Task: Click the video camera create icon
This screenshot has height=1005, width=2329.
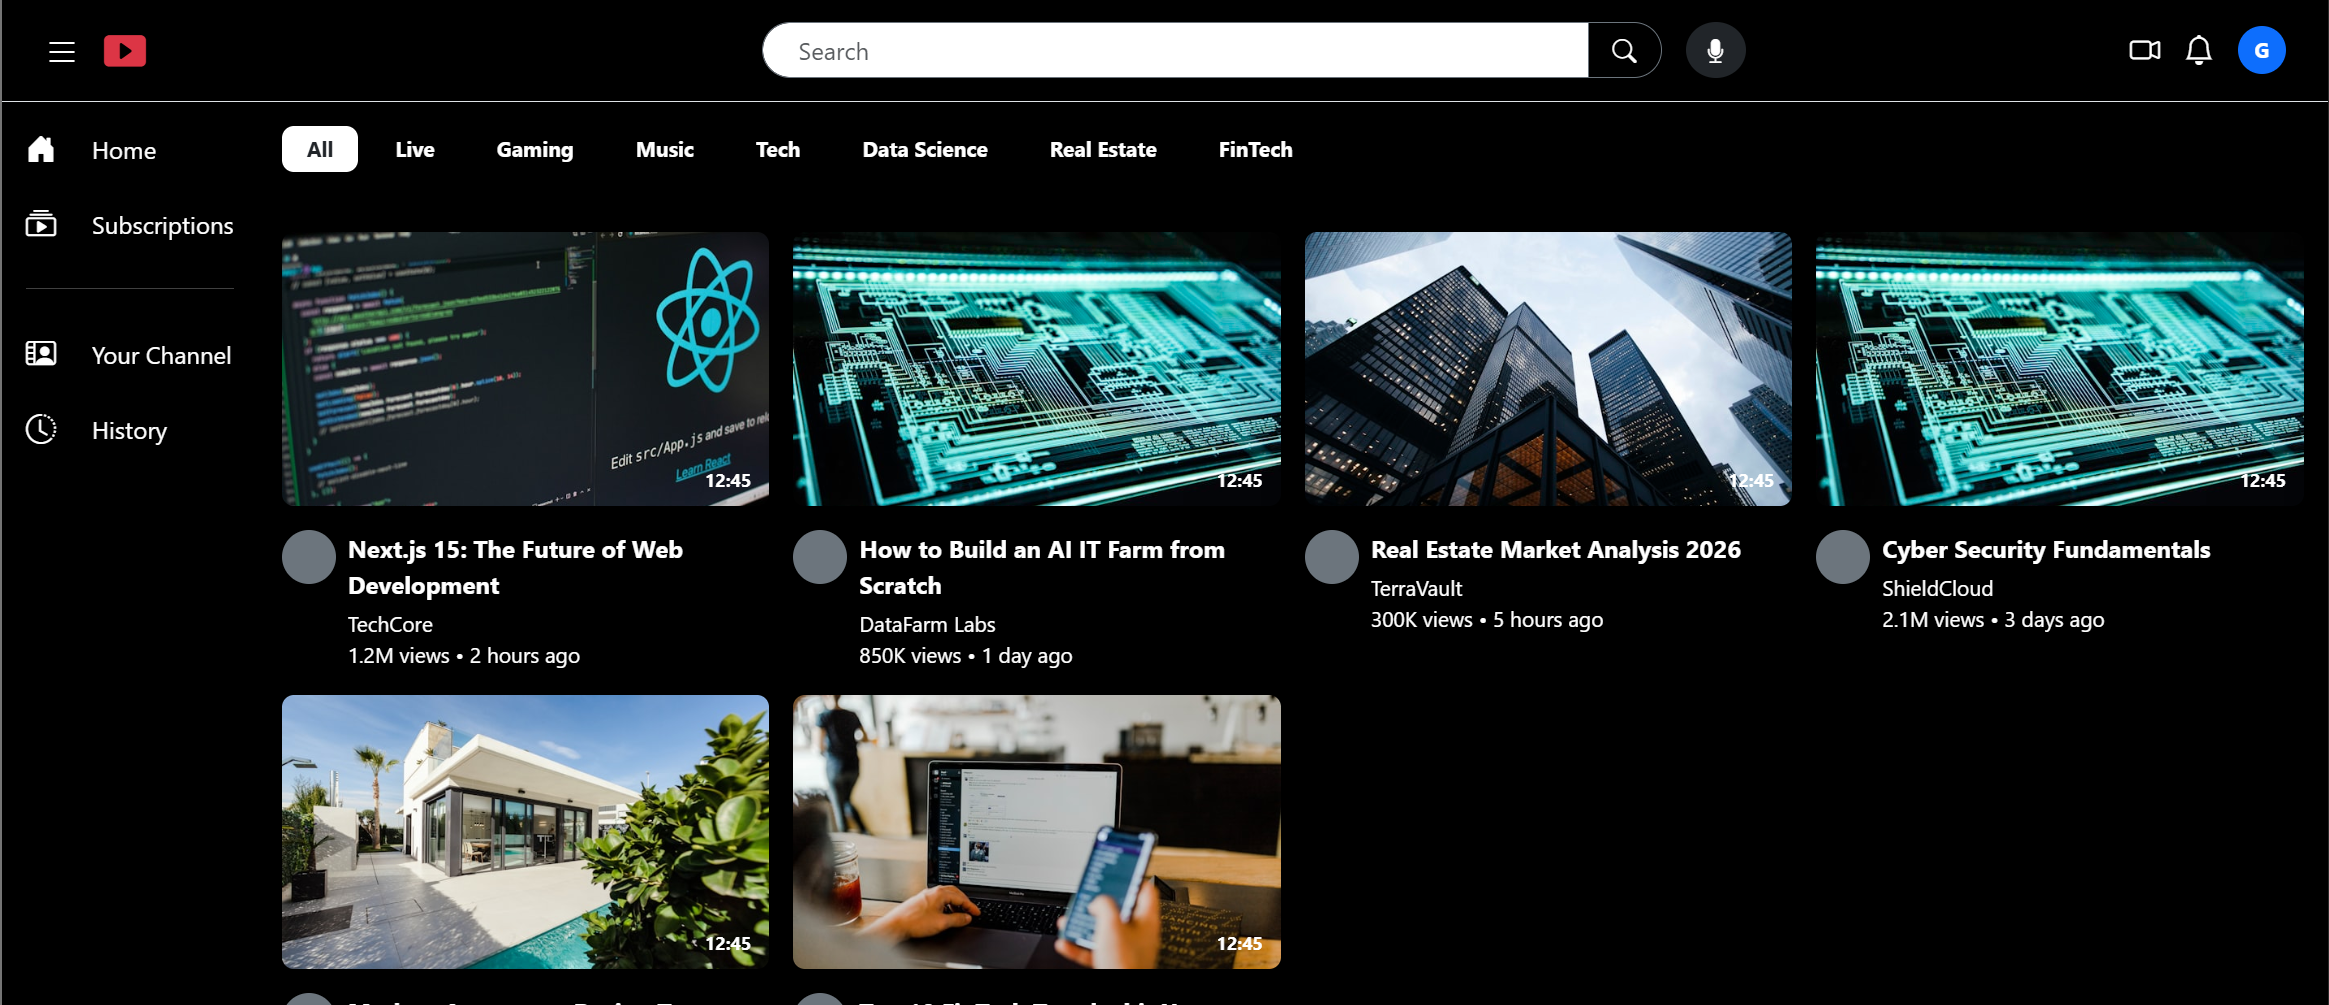Action: (2144, 50)
